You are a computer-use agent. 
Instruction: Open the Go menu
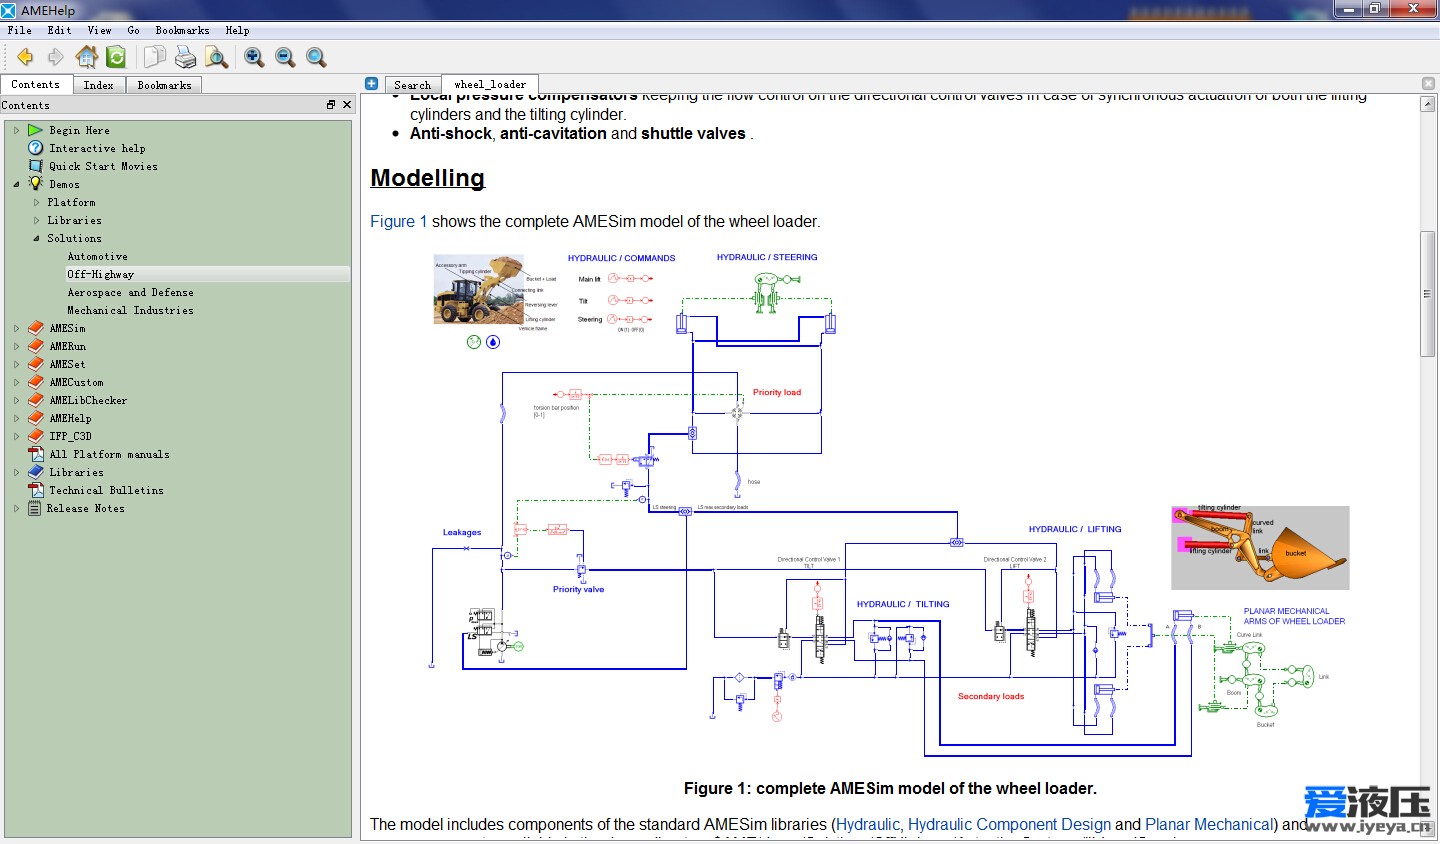pos(133,30)
